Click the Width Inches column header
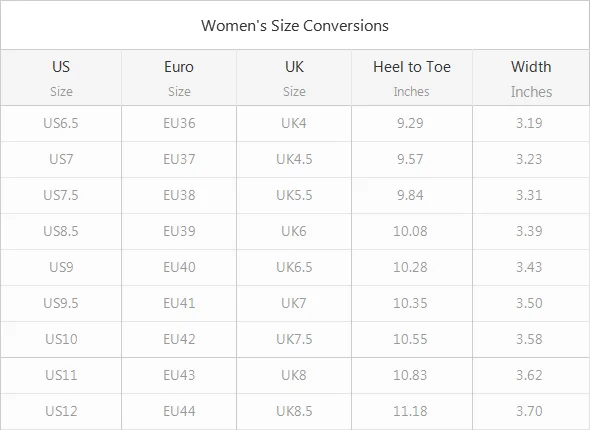590x430 pixels. coord(531,78)
